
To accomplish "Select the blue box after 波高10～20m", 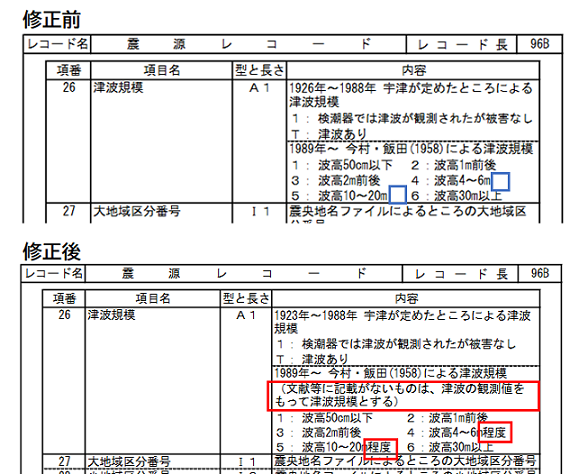I will point(398,195).
